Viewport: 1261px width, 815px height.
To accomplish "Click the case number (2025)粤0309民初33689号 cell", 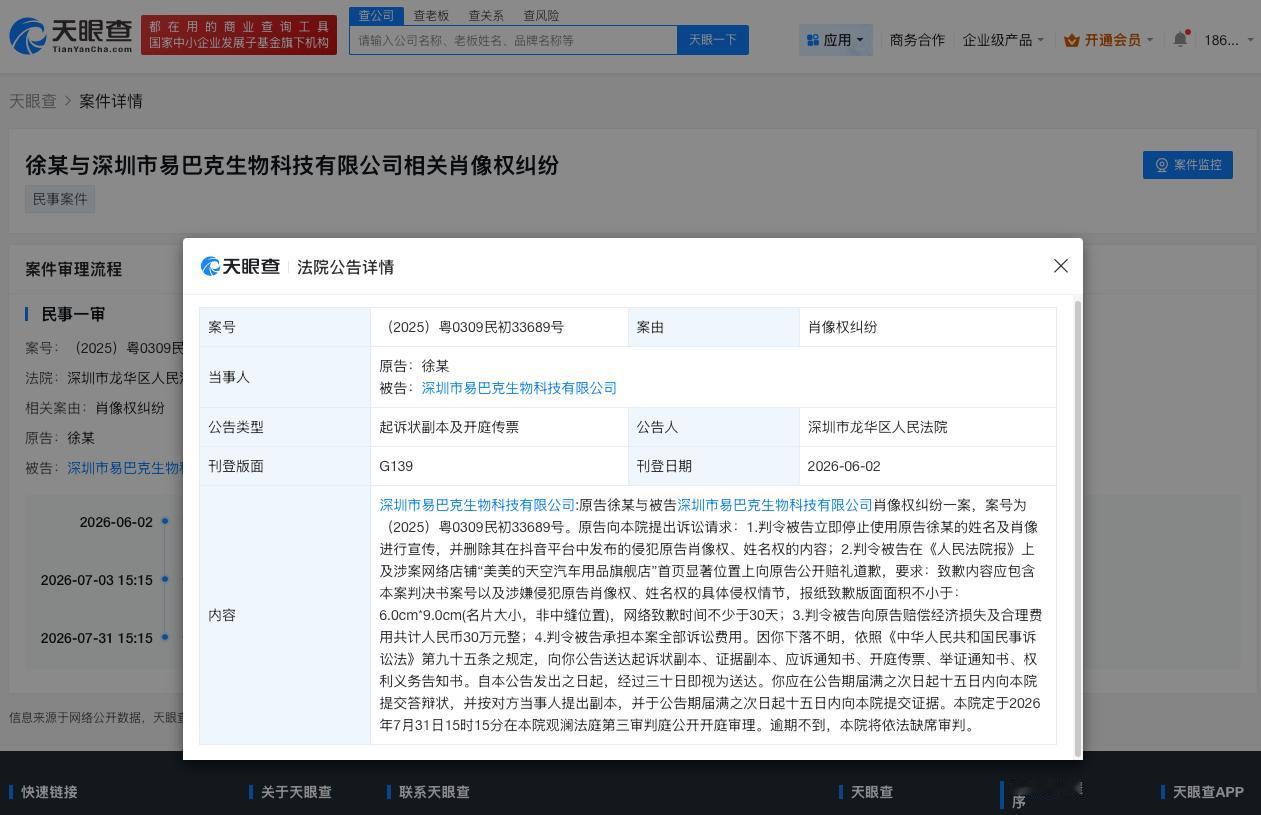I will (x=499, y=327).
